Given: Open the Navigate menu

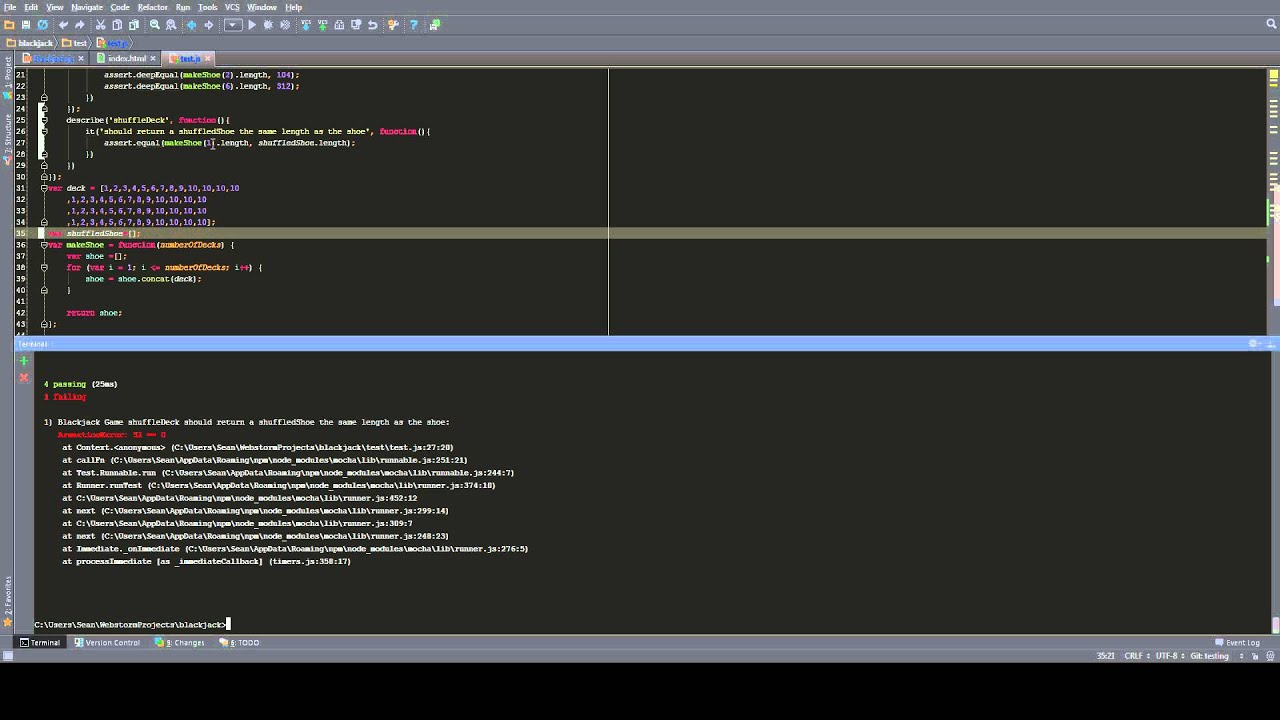Looking at the screenshot, I should click(x=87, y=7).
